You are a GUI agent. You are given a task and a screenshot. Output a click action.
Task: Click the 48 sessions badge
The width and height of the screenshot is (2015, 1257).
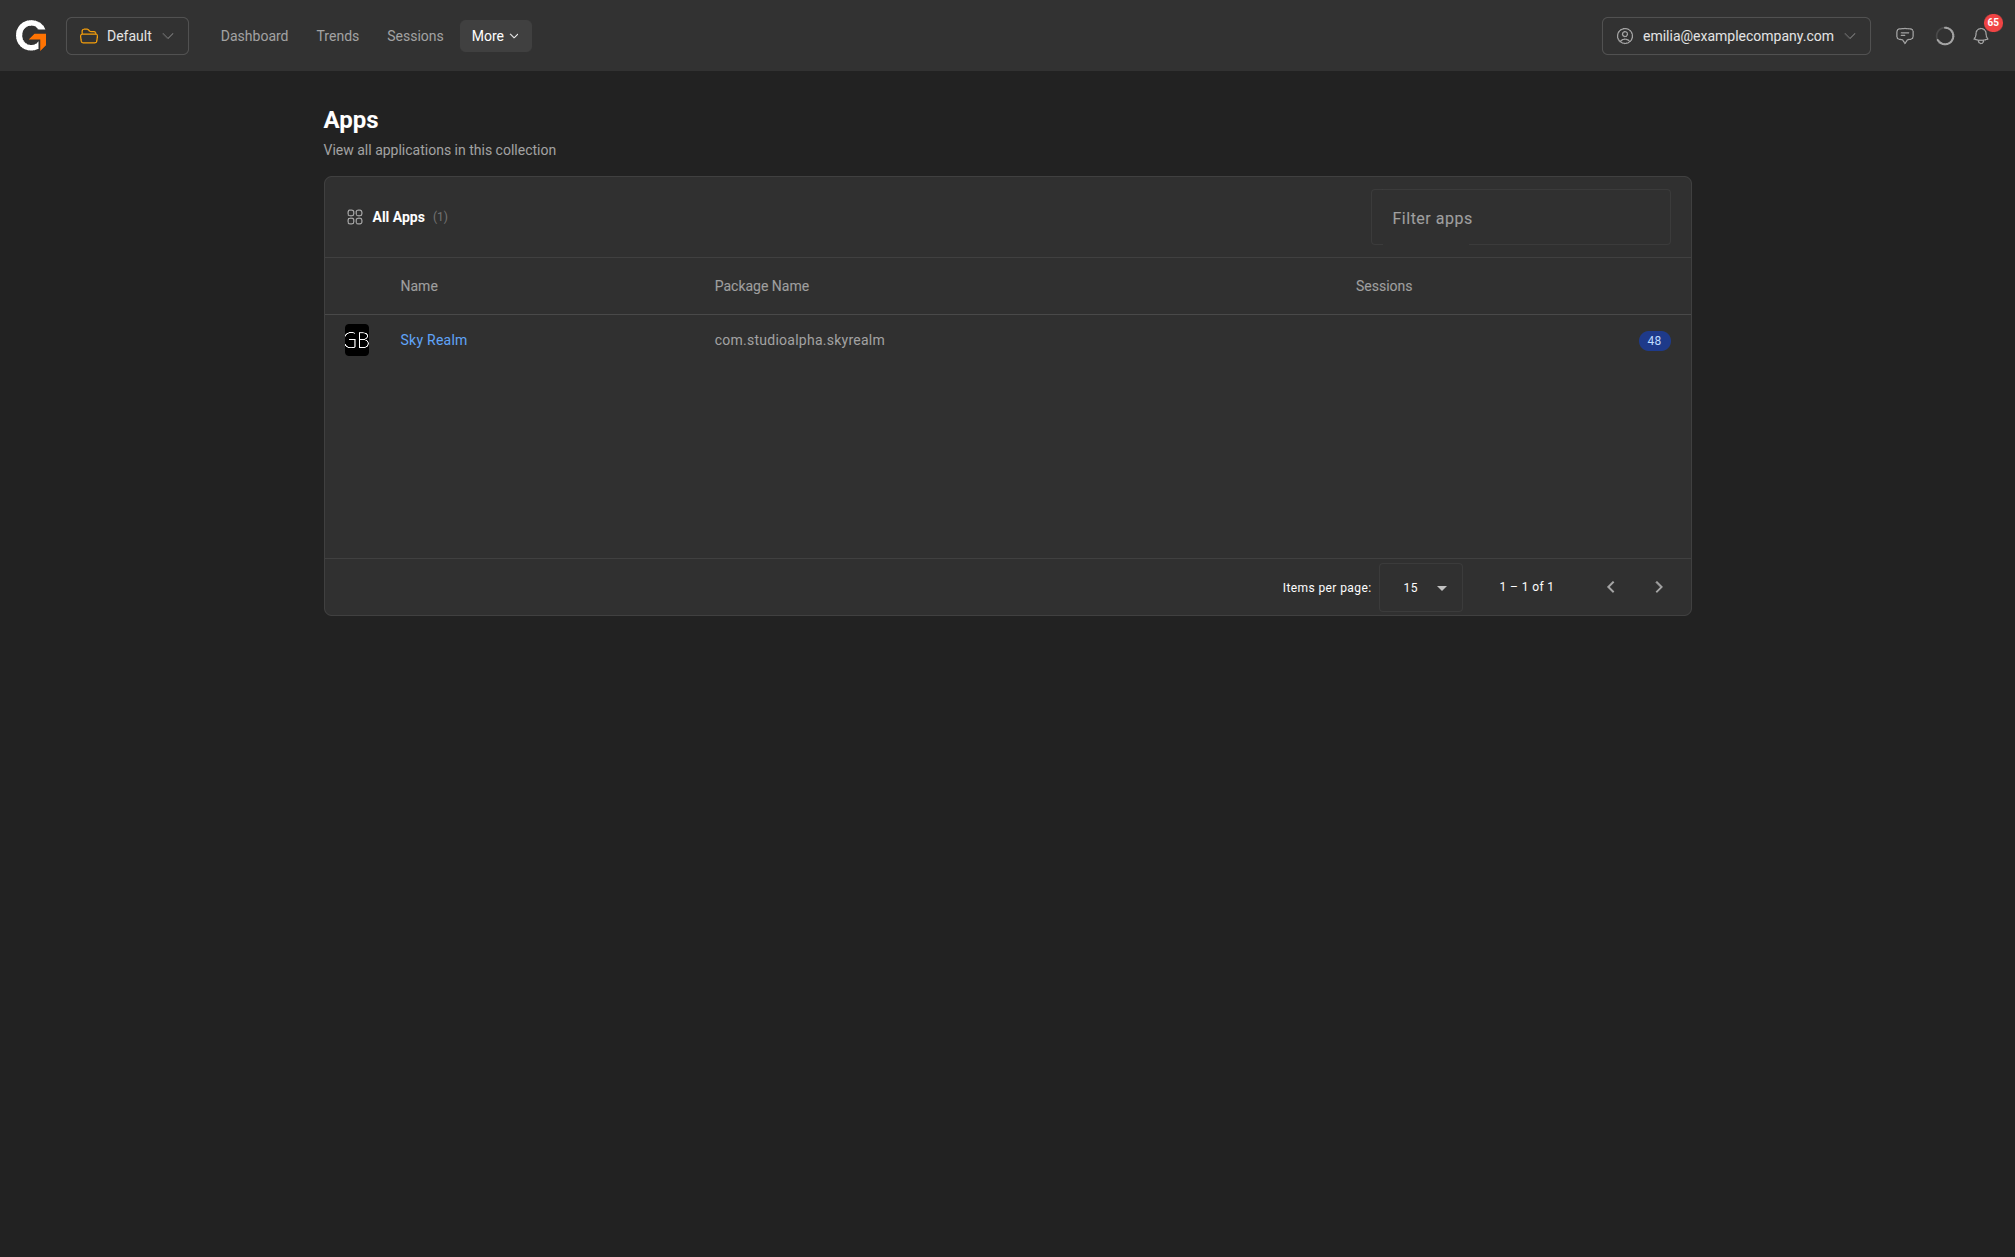click(x=1654, y=341)
